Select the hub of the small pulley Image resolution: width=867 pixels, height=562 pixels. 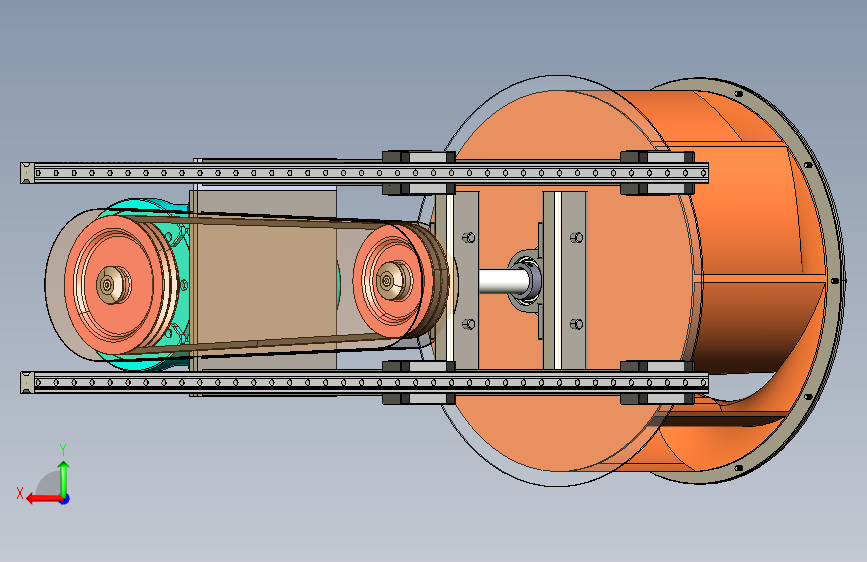click(x=392, y=282)
